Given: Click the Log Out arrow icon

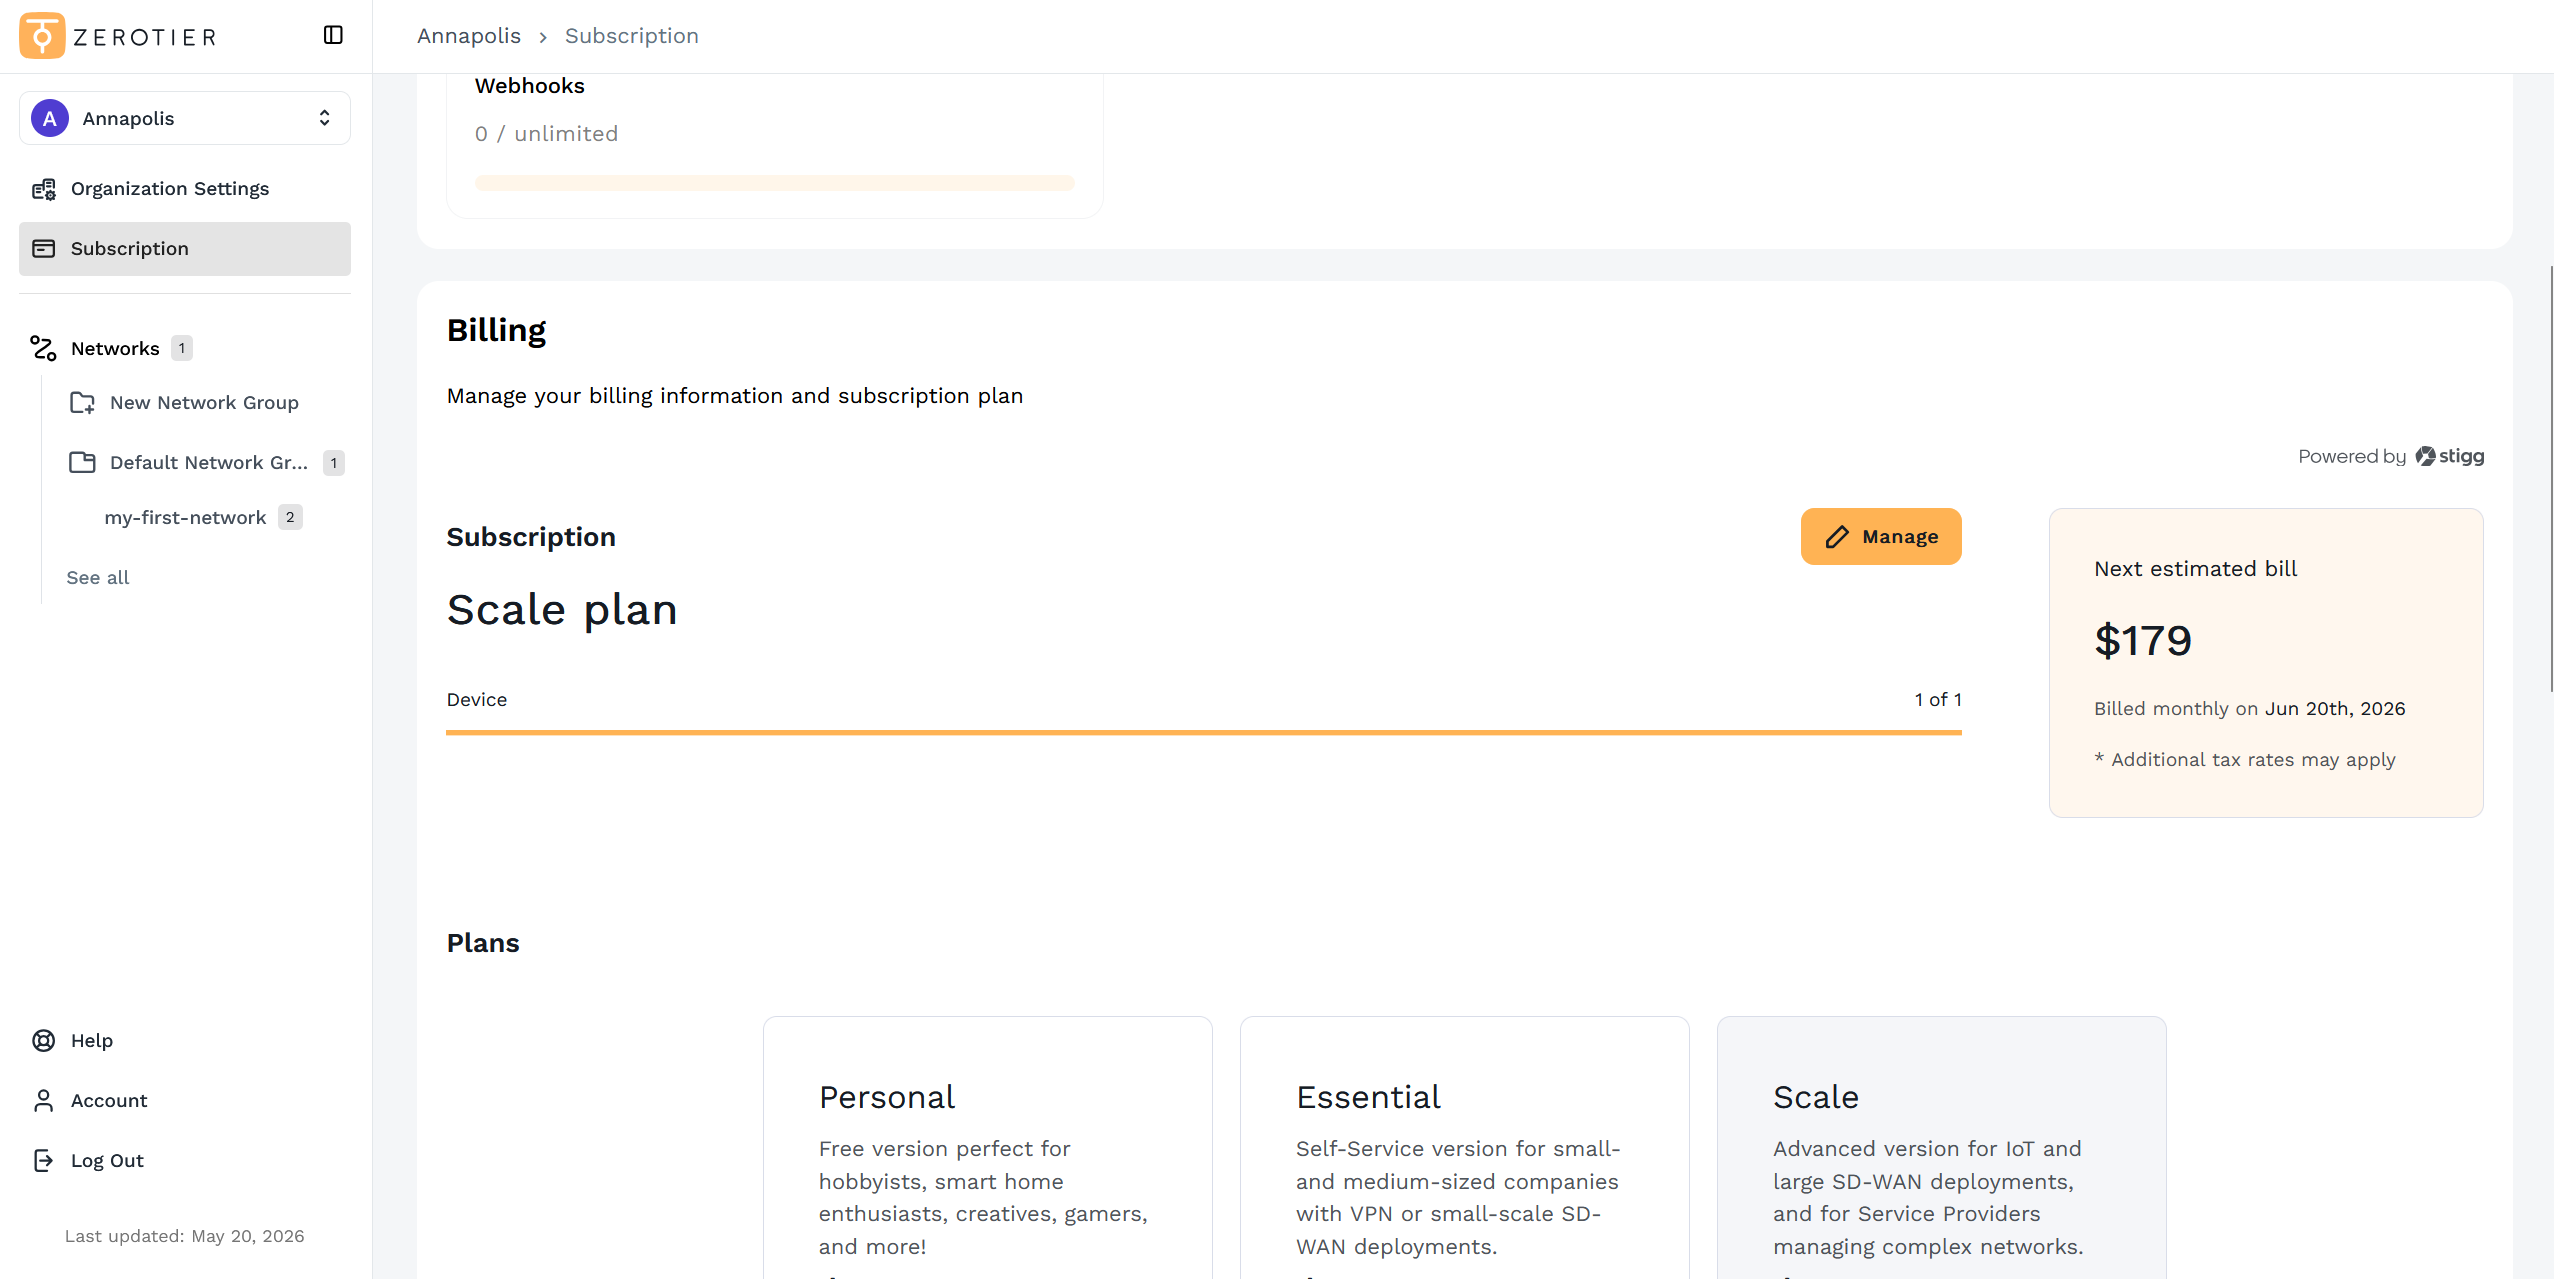Looking at the screenshot, I should (44, 1160).
